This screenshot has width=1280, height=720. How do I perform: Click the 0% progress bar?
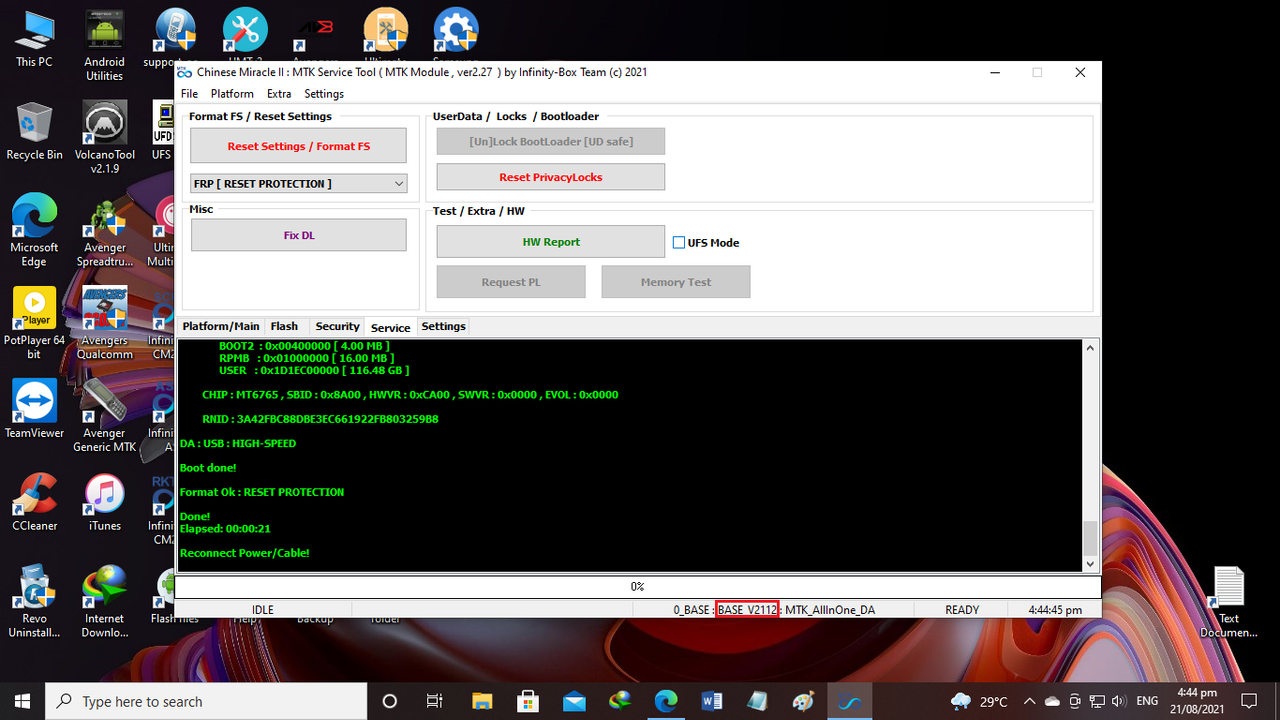pos(637,587)
